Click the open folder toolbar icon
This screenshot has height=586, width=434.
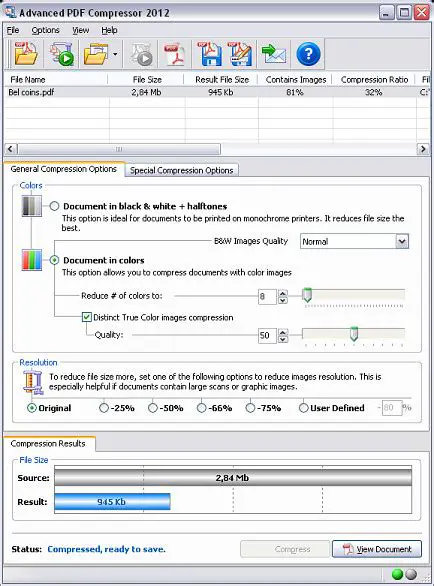96,54
